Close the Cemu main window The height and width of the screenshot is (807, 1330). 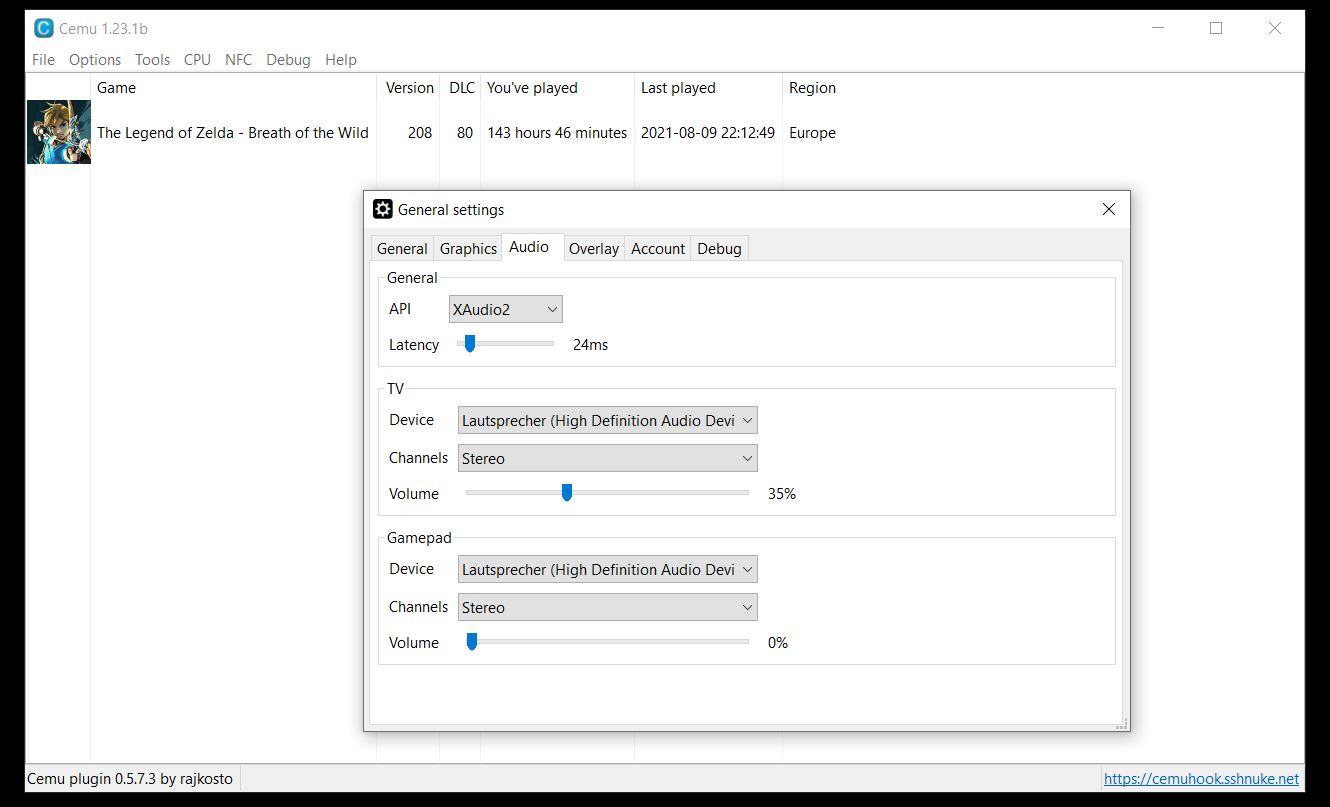click(1275, 28)
